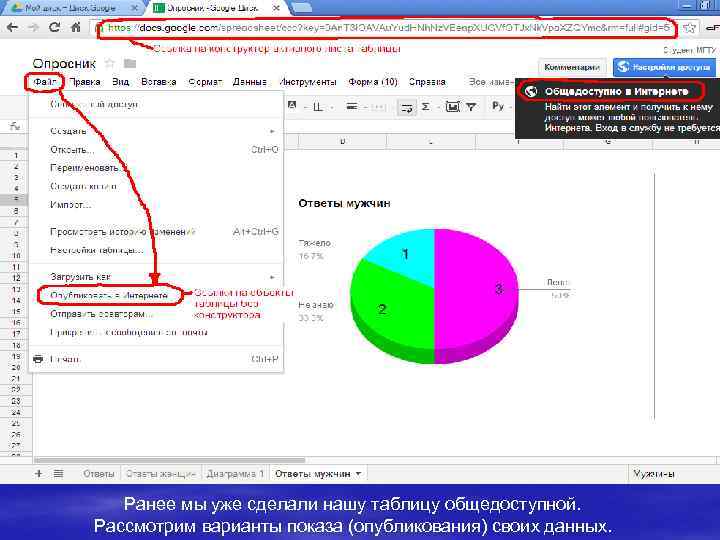Click the browser Home icon

click(x=76, y=27)
